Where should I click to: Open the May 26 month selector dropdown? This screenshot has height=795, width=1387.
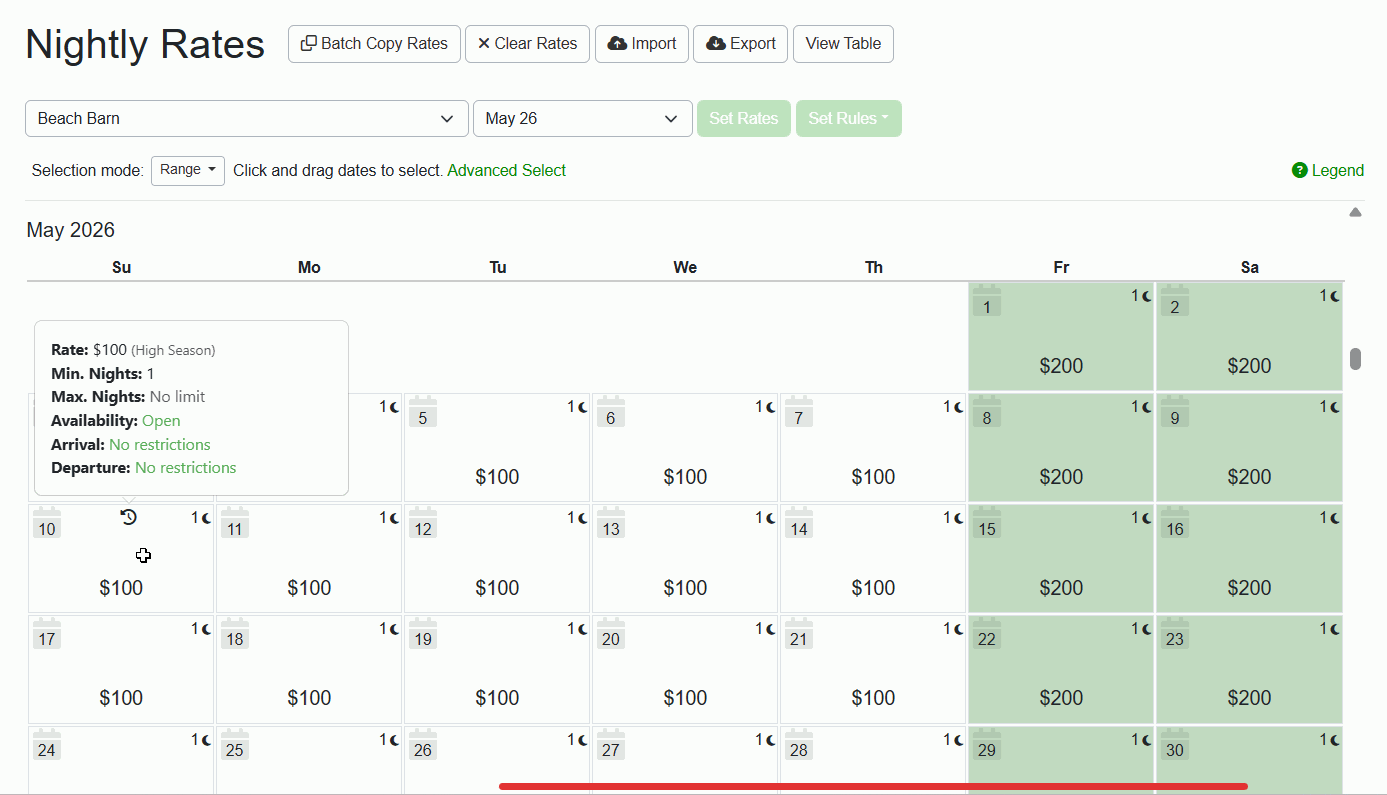point(583,118)
